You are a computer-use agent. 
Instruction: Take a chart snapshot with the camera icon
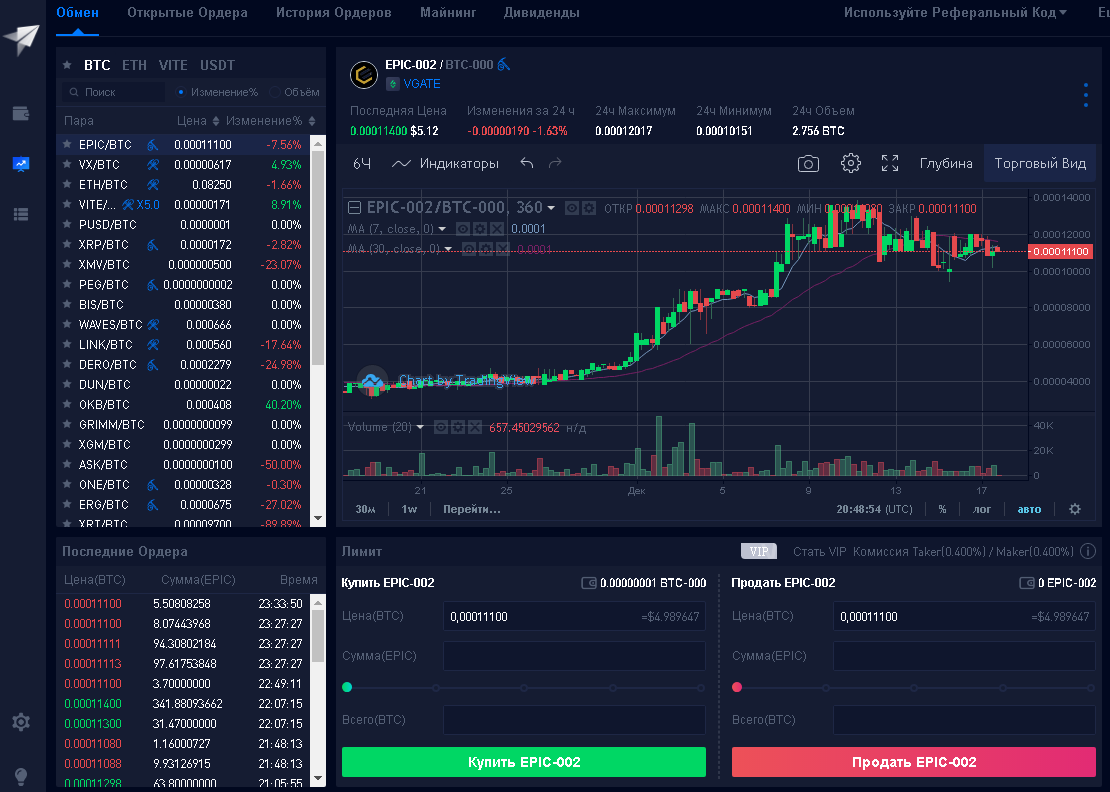click(x=808, y=163)
